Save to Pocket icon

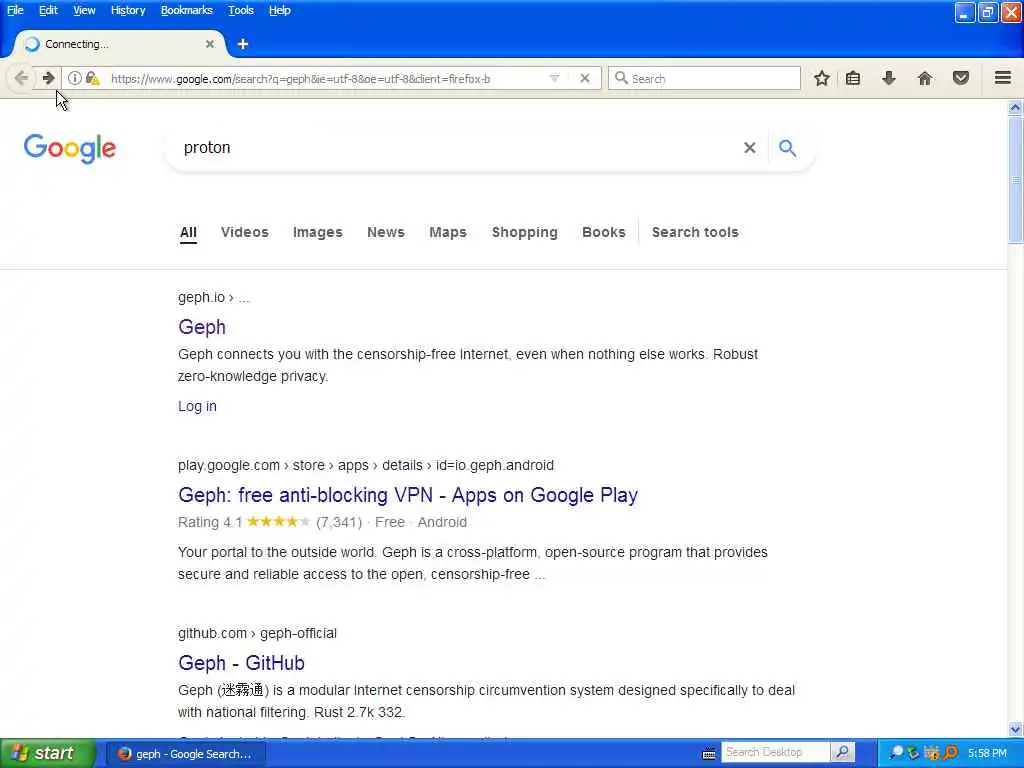point(960,78)
